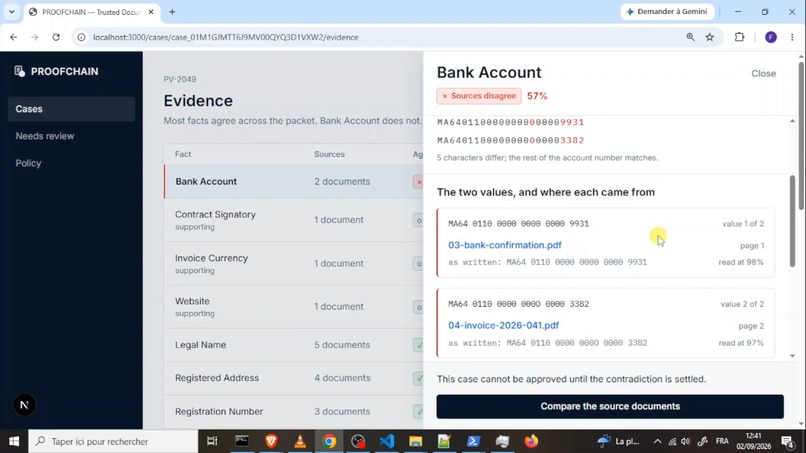Click the taskbar search box
The width and height of the screenshot is (806, 453).
[113, 441]
